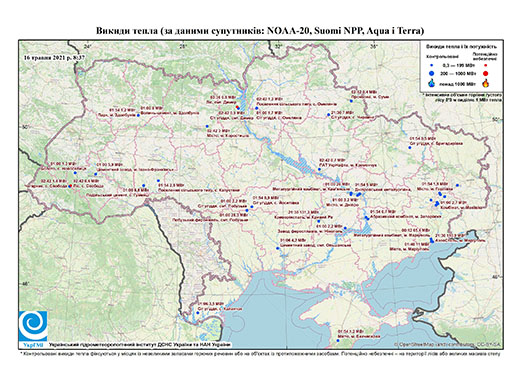Click the blue marker near Mariupol
This screenshot has height=368, width=520.
(432, 240)
